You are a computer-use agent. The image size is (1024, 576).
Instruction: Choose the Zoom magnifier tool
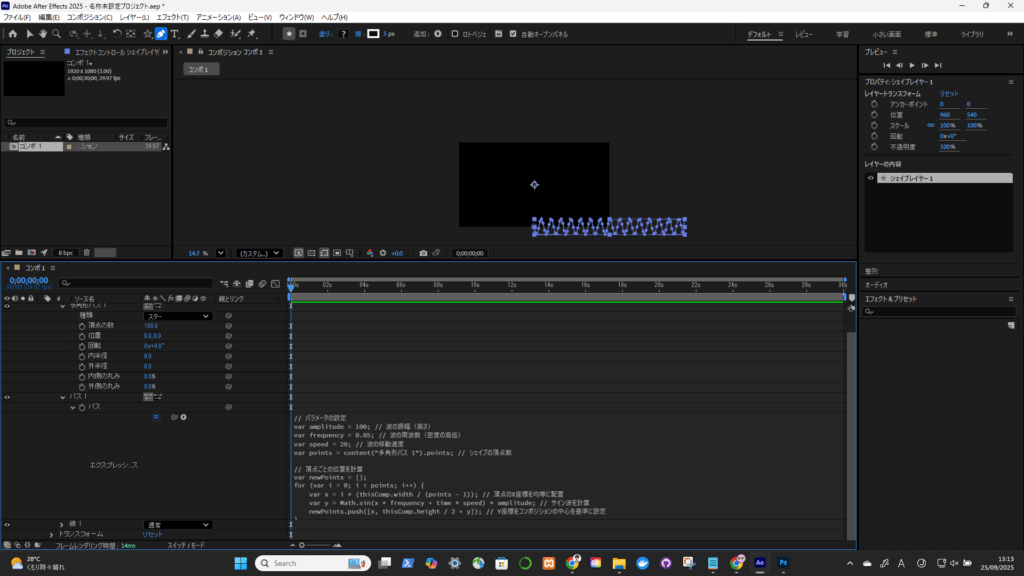56,33
